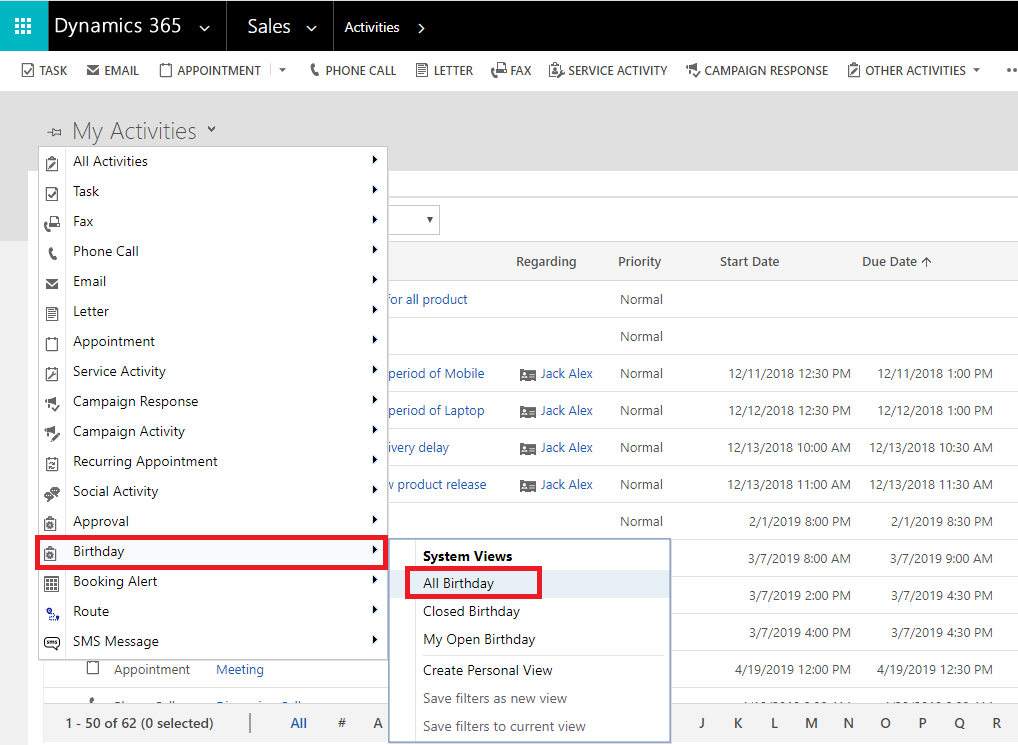This screenshot has height=745, width=1018.
Task: Open the Other Activities dropdown arrow
Action: (x=976, y=70)
